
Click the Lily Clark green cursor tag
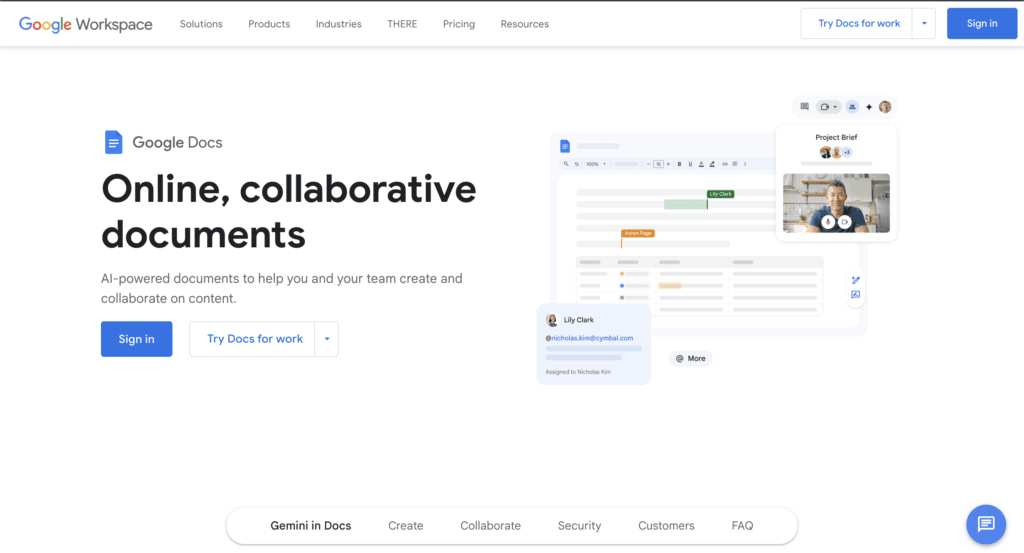720,194
